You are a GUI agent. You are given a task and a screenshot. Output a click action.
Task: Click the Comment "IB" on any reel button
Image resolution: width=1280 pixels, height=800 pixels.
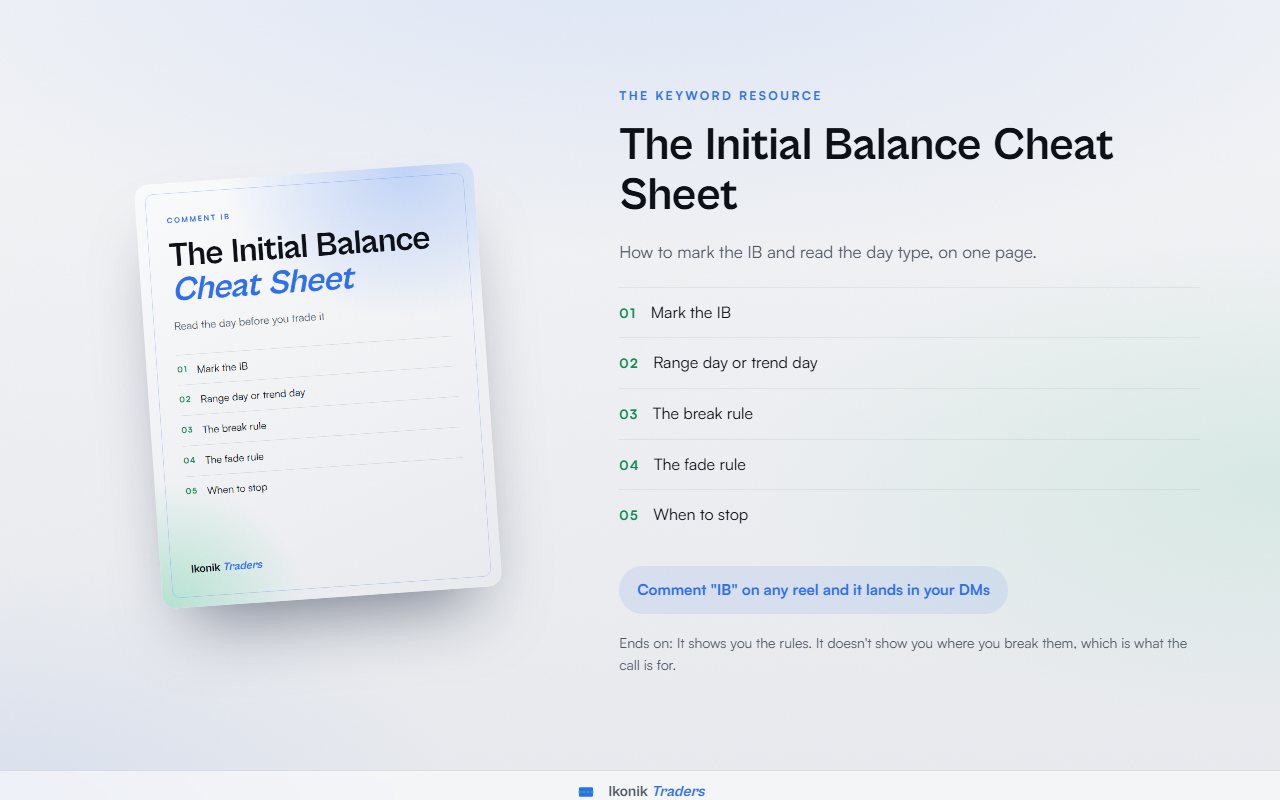tap(813, 590)
